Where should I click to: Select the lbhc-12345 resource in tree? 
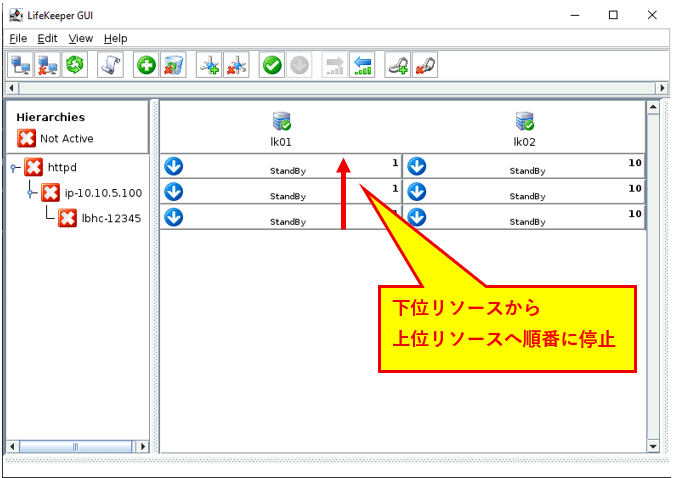(111, 218)
